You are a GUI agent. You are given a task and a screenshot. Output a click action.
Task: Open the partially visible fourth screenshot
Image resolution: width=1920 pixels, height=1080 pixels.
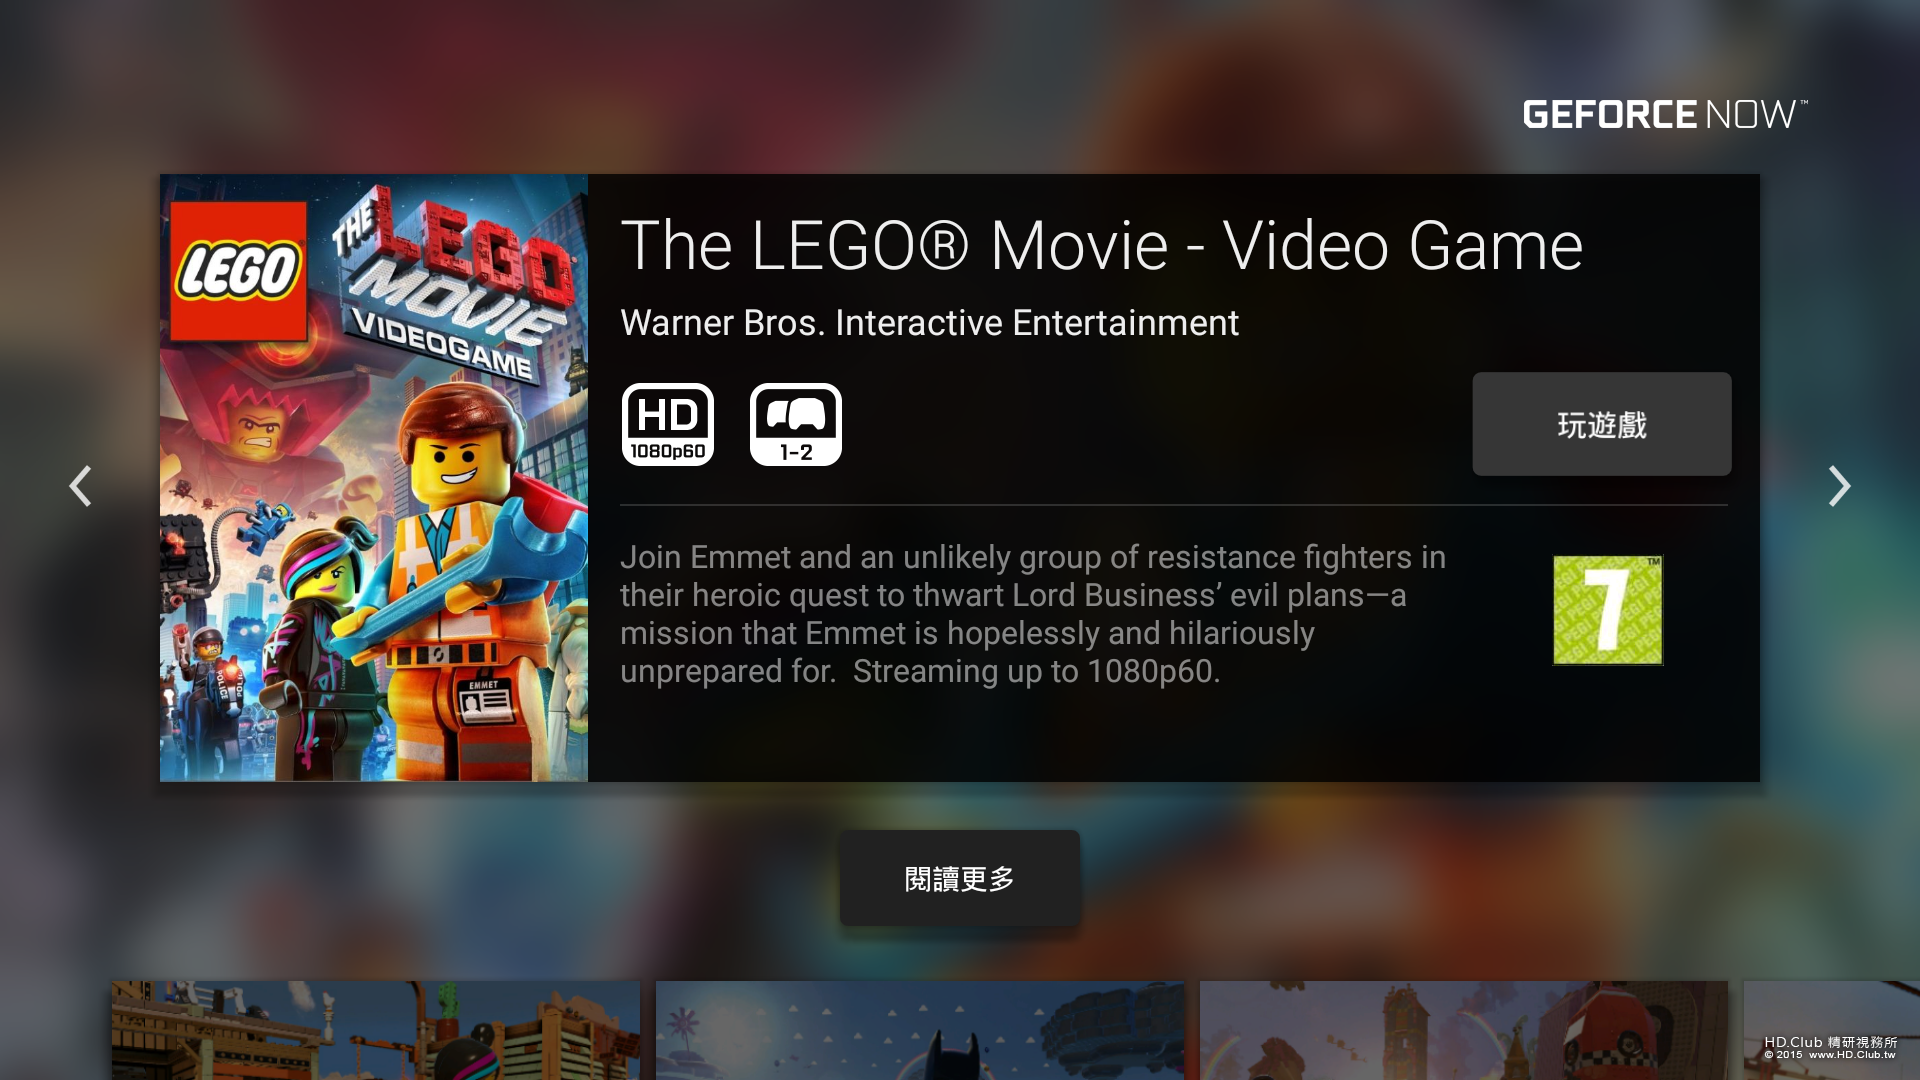pos(1832,1030)
